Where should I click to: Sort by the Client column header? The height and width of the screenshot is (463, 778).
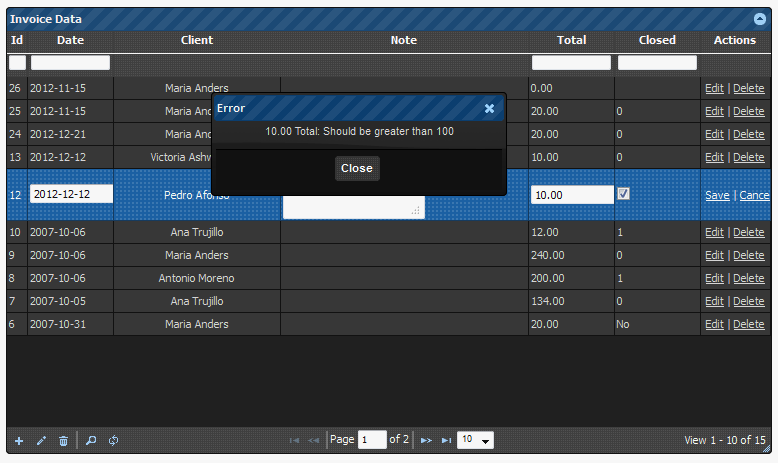pyautogui.click(x=196, y=40)
